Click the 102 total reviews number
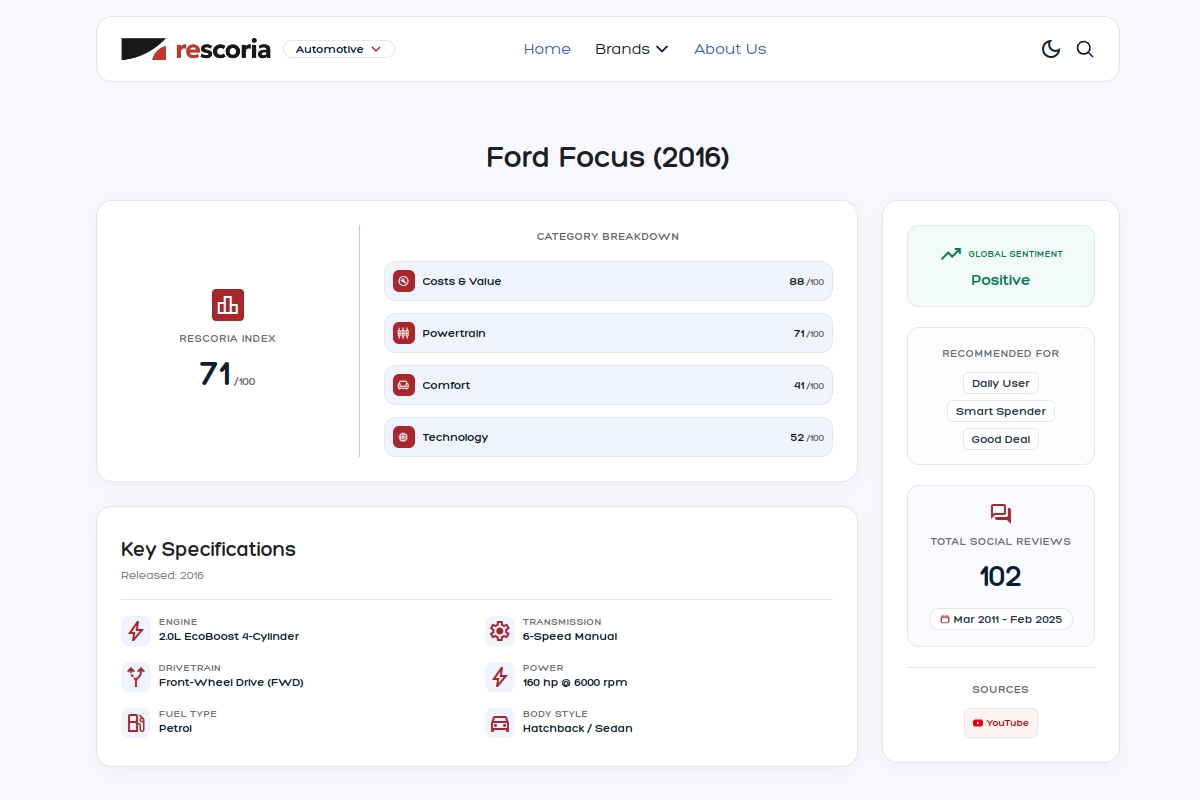The width and height of the screenshot is (1200, 800). 1001,576
